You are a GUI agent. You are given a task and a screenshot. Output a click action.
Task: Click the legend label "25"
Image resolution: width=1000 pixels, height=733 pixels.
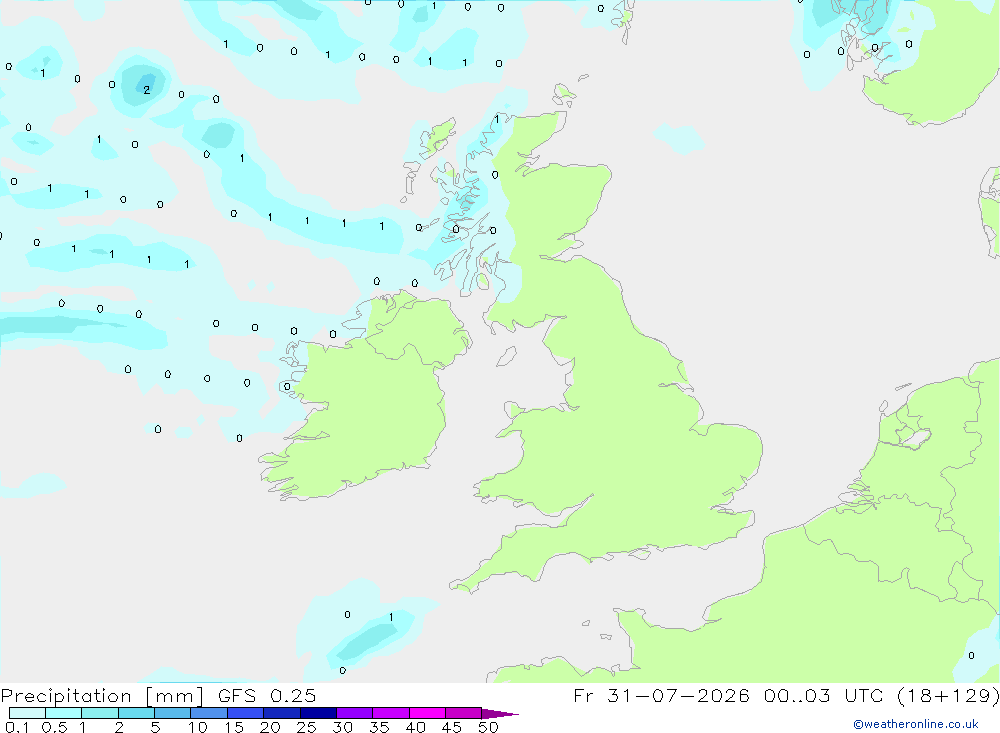pos(307,727)
